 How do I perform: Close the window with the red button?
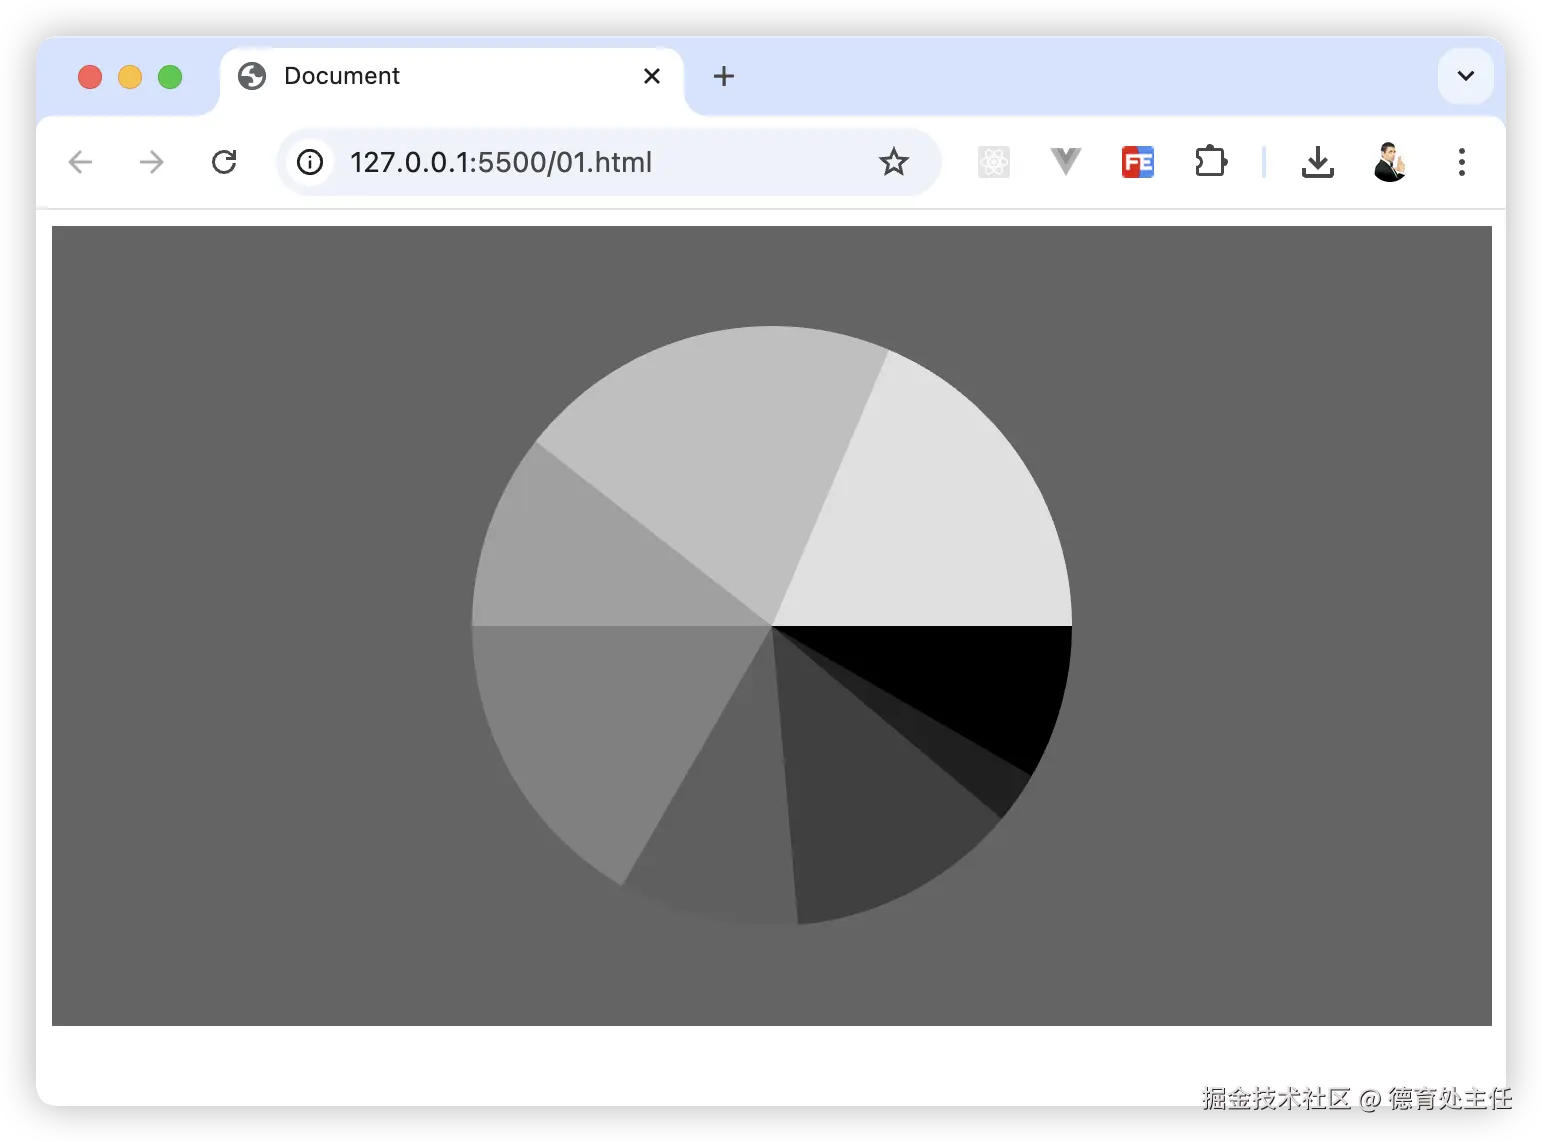pos(90,77)
